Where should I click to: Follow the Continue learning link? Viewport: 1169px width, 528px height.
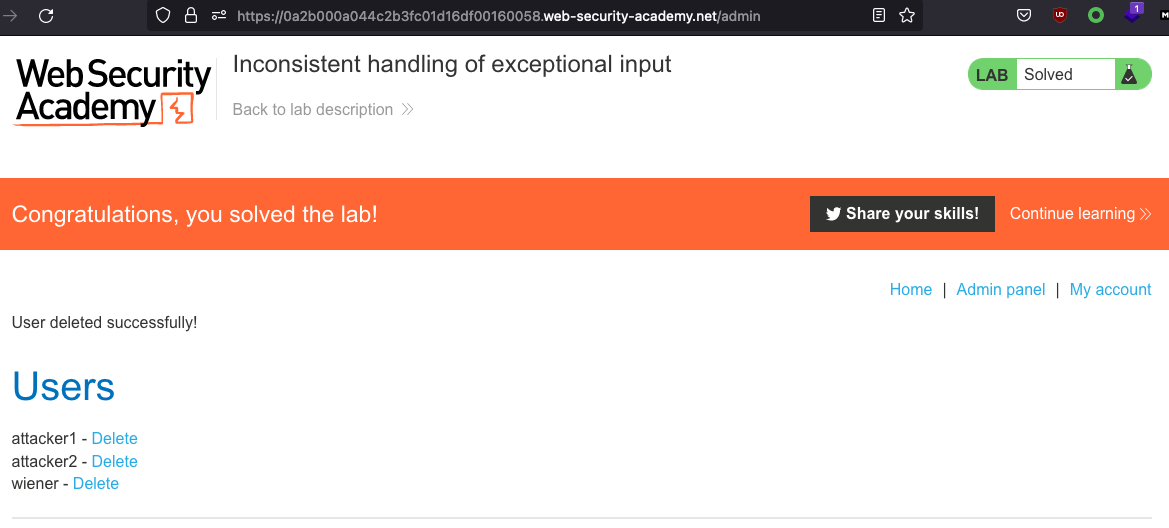pyautogui.click(x=1080, y=214)
